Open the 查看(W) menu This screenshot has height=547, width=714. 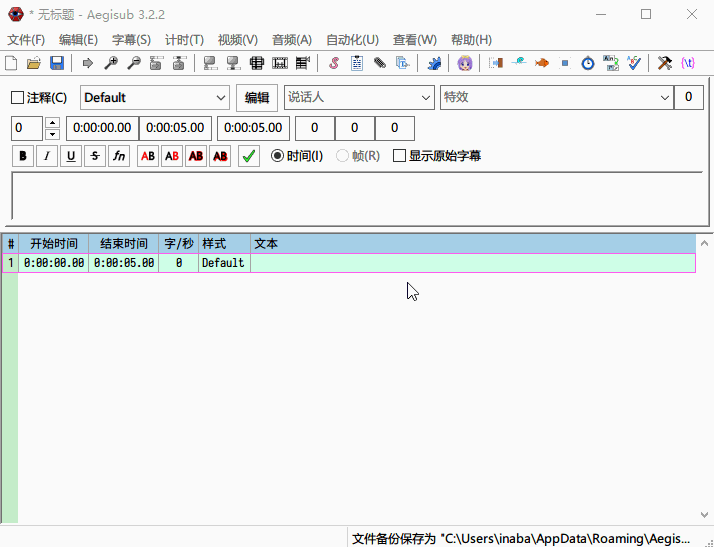click(x=415, y=40)
